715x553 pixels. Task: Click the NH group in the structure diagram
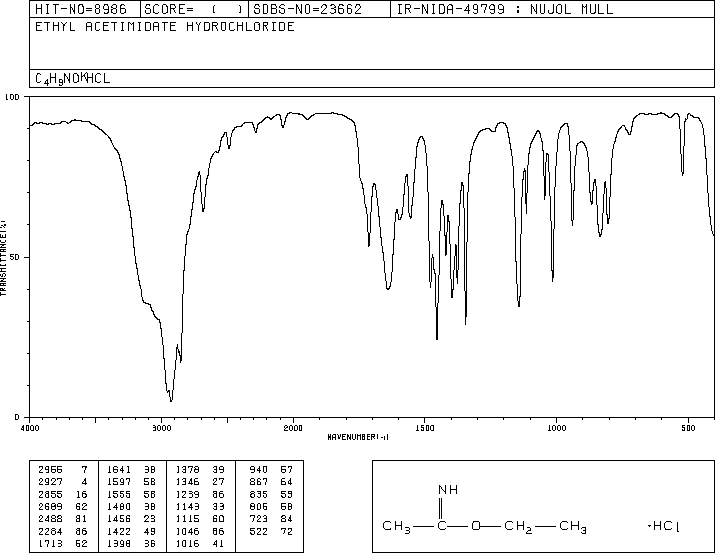click(448, 489)
